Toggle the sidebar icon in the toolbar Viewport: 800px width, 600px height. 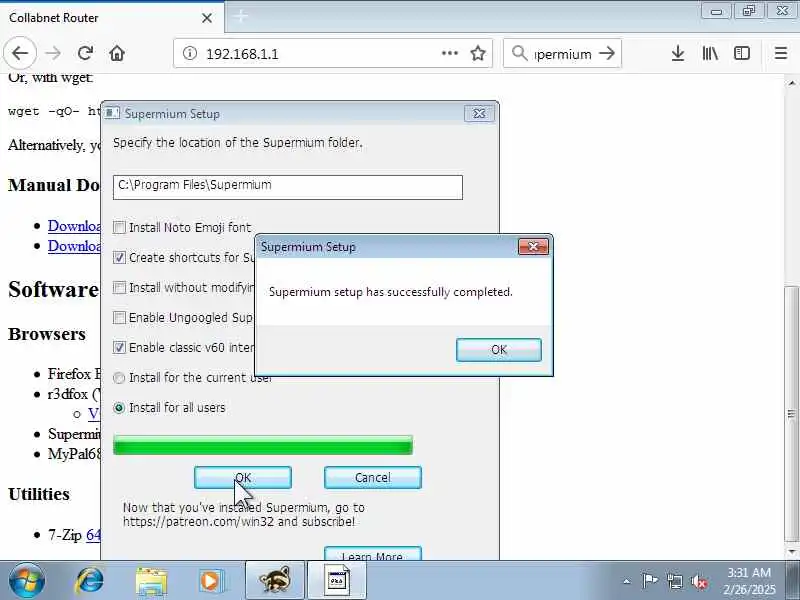tap(742, 53)
